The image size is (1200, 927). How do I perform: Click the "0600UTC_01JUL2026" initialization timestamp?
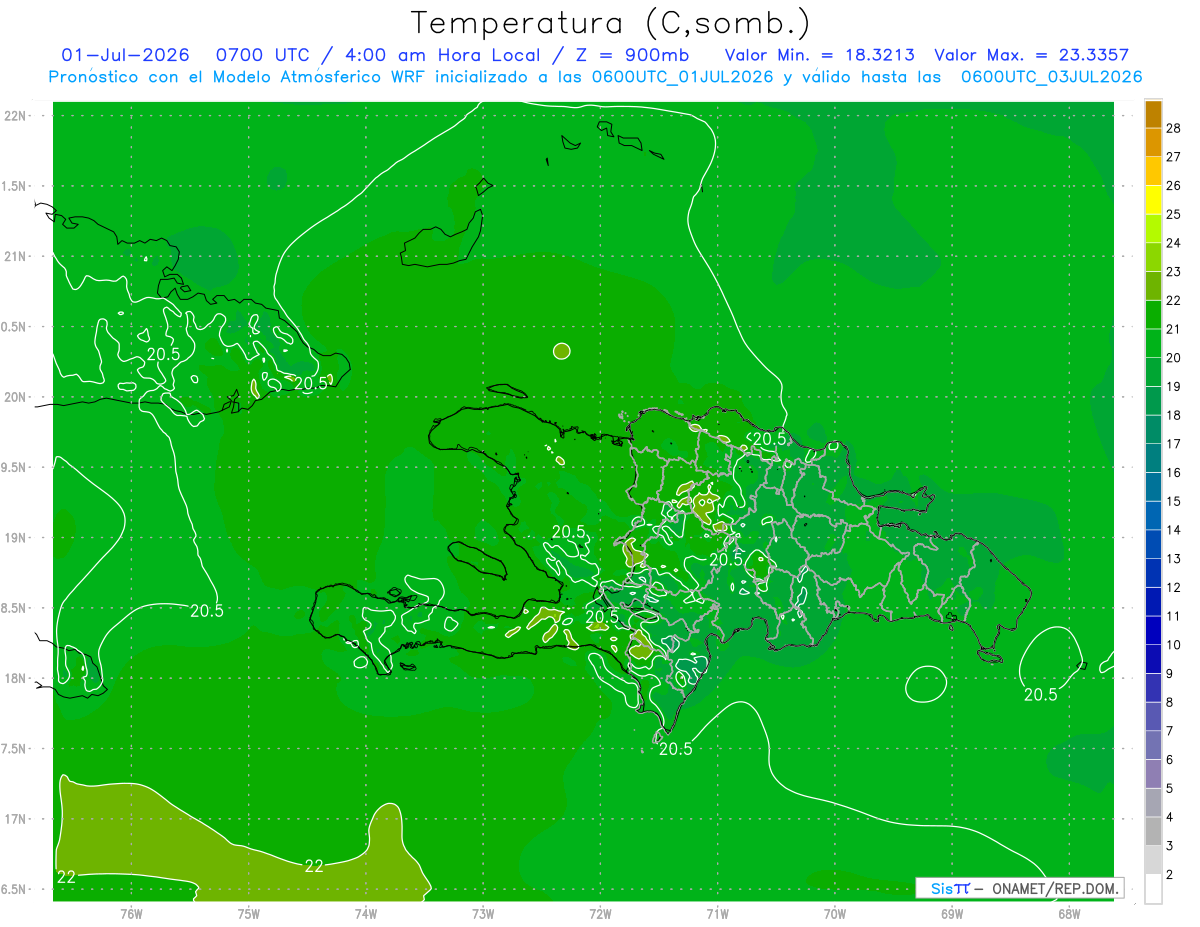coord(683,77)
